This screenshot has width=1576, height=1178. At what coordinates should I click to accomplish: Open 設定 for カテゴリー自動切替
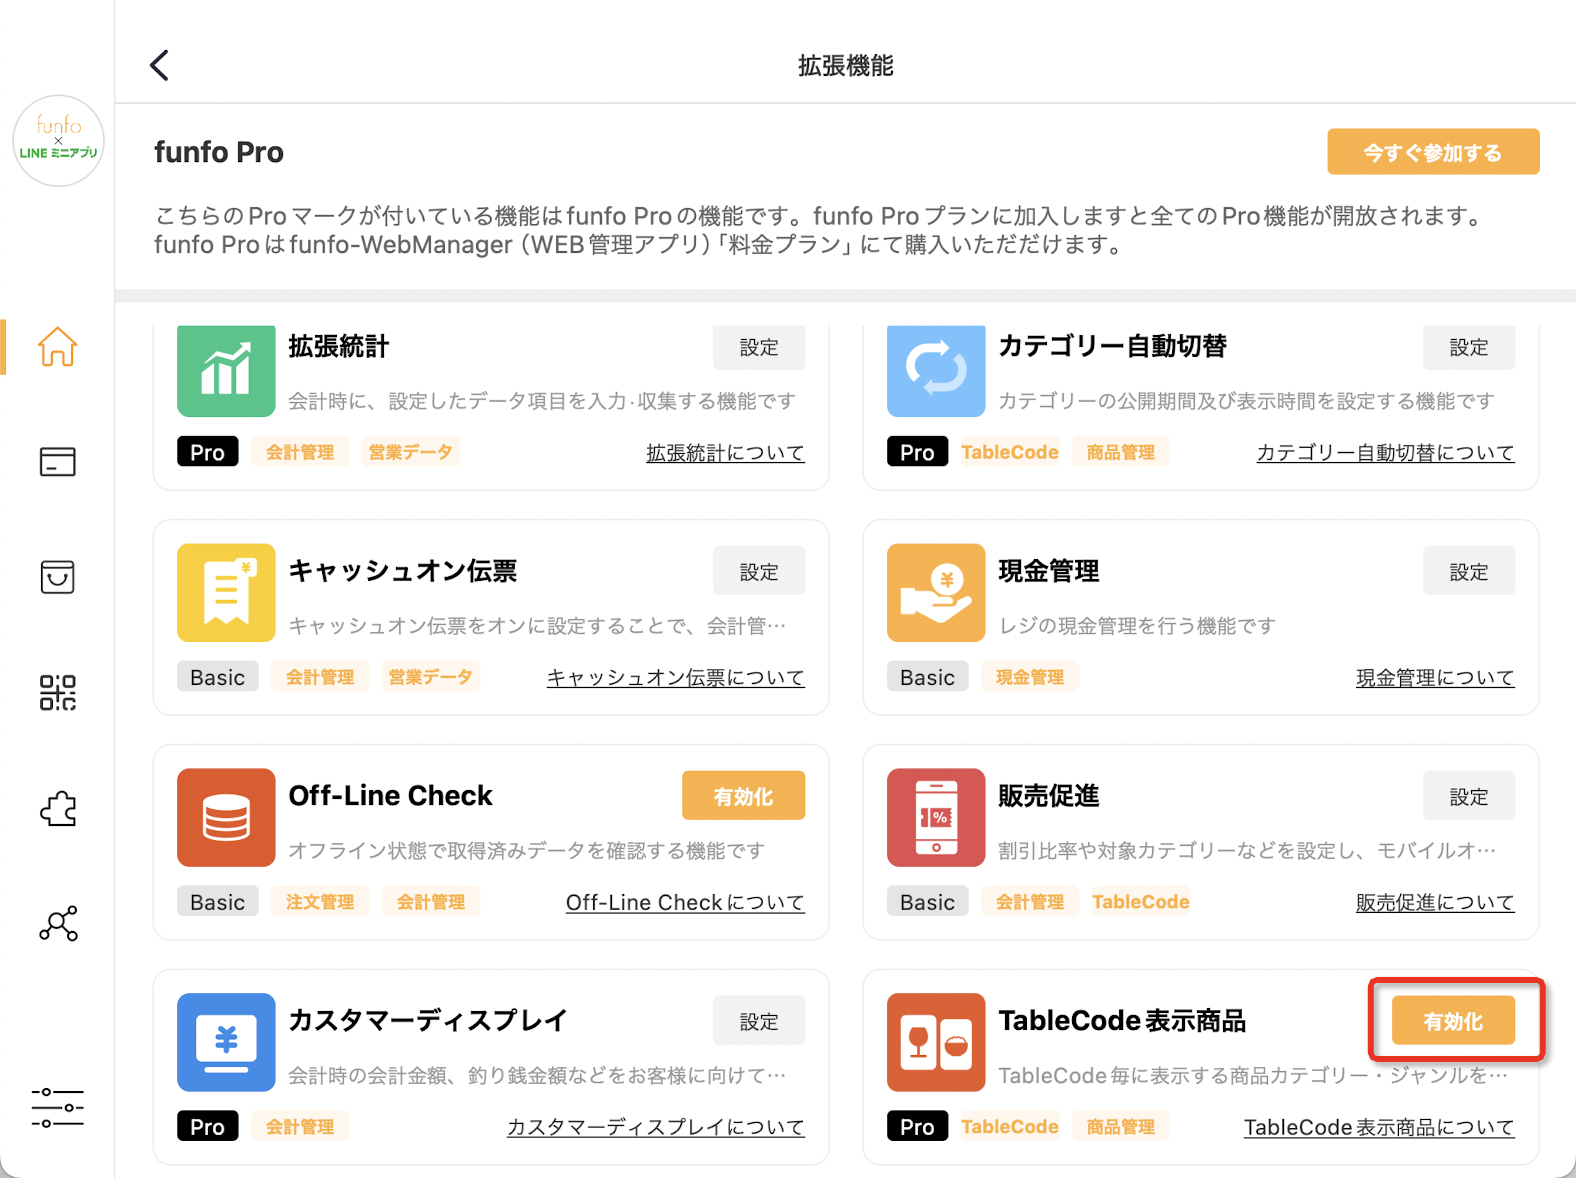[x=1469, y=347]
